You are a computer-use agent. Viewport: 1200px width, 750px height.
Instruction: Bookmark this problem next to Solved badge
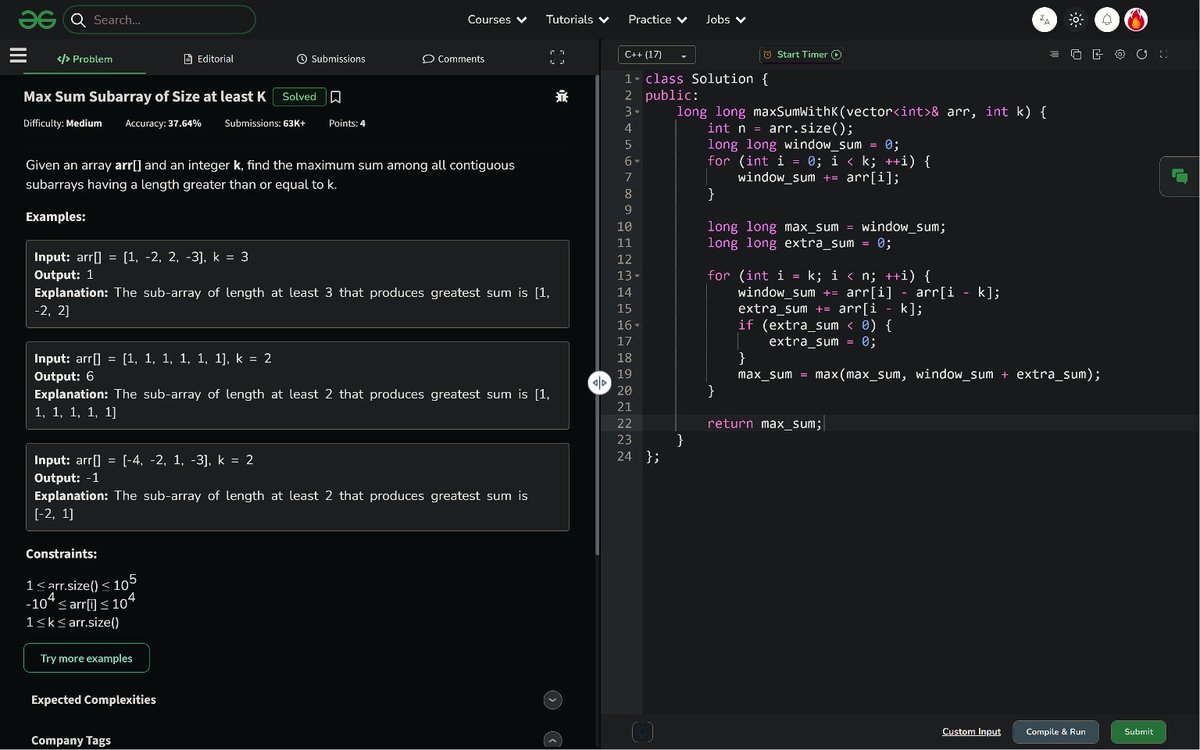coord(336,97)
